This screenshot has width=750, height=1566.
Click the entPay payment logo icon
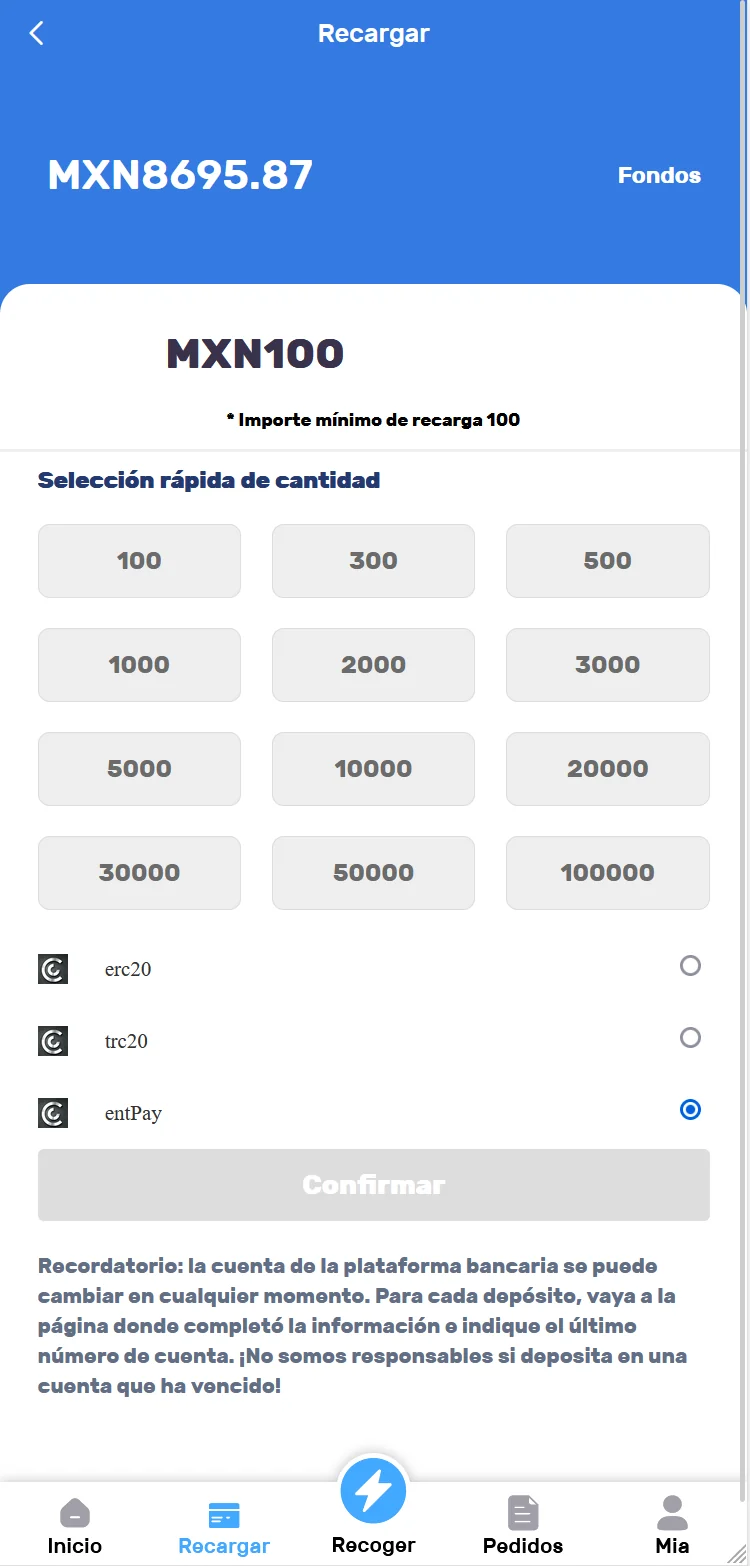[53, 1113]
